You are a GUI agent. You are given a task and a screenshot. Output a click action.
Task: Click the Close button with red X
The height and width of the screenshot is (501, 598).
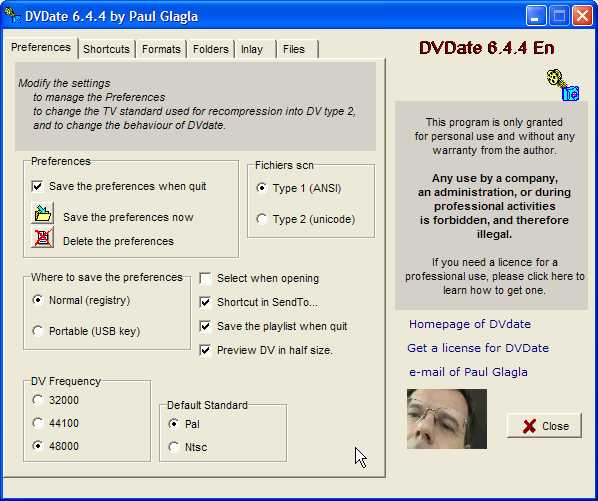pos(544,426)
